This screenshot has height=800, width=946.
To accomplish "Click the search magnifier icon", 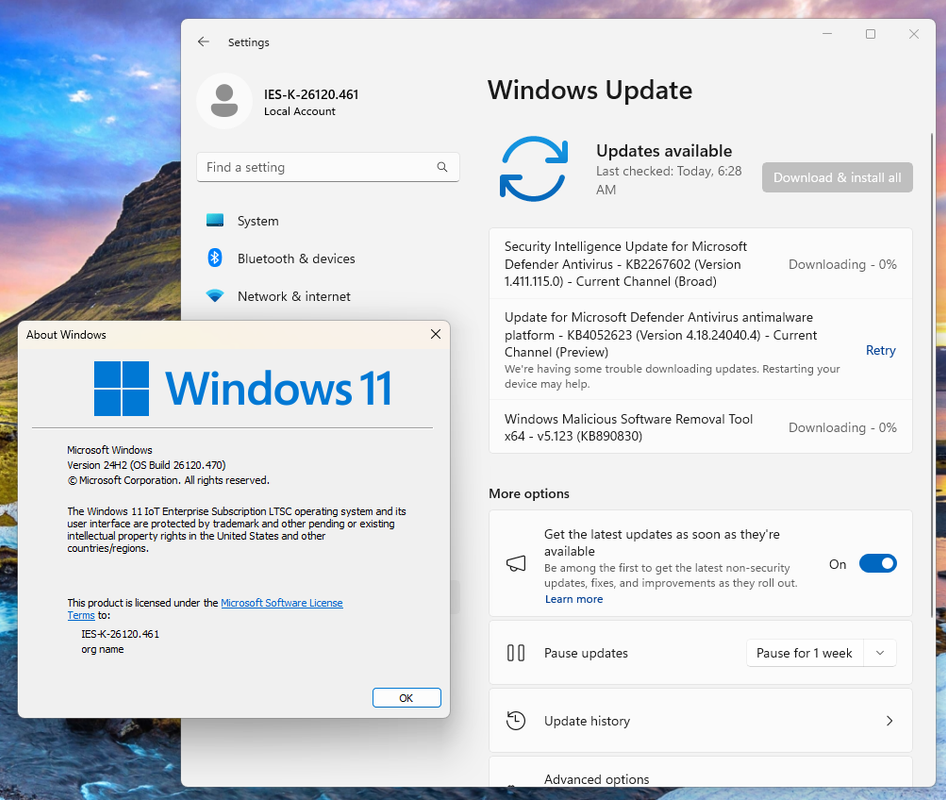I will click(442, 167).
